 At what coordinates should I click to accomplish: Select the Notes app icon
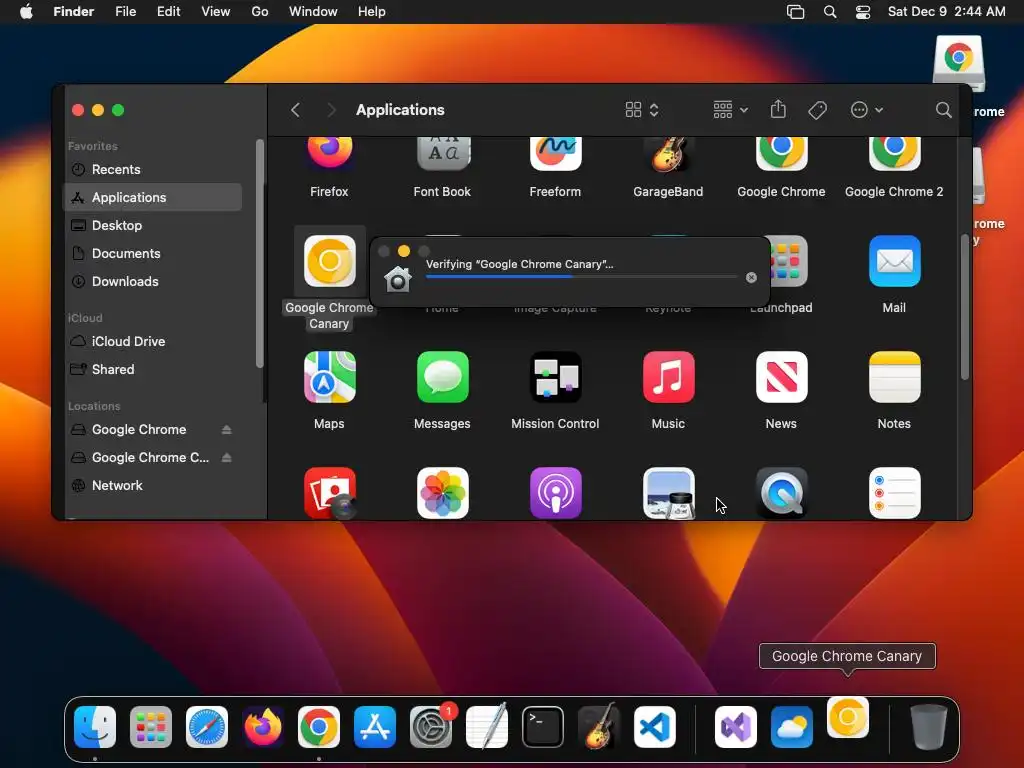click(x=894, y=377)
